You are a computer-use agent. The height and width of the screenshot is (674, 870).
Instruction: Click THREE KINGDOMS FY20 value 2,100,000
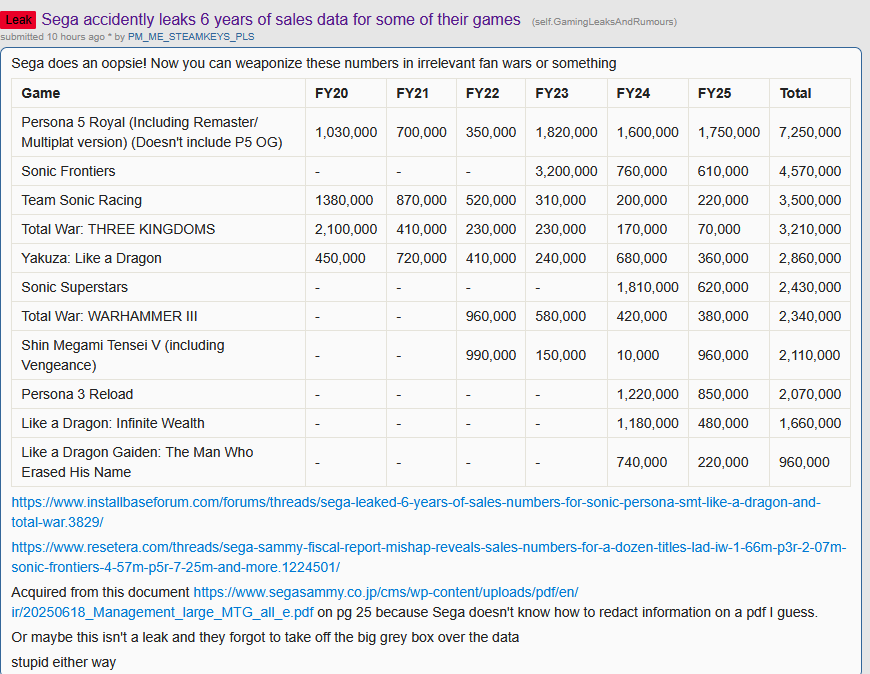coord(346,229)
